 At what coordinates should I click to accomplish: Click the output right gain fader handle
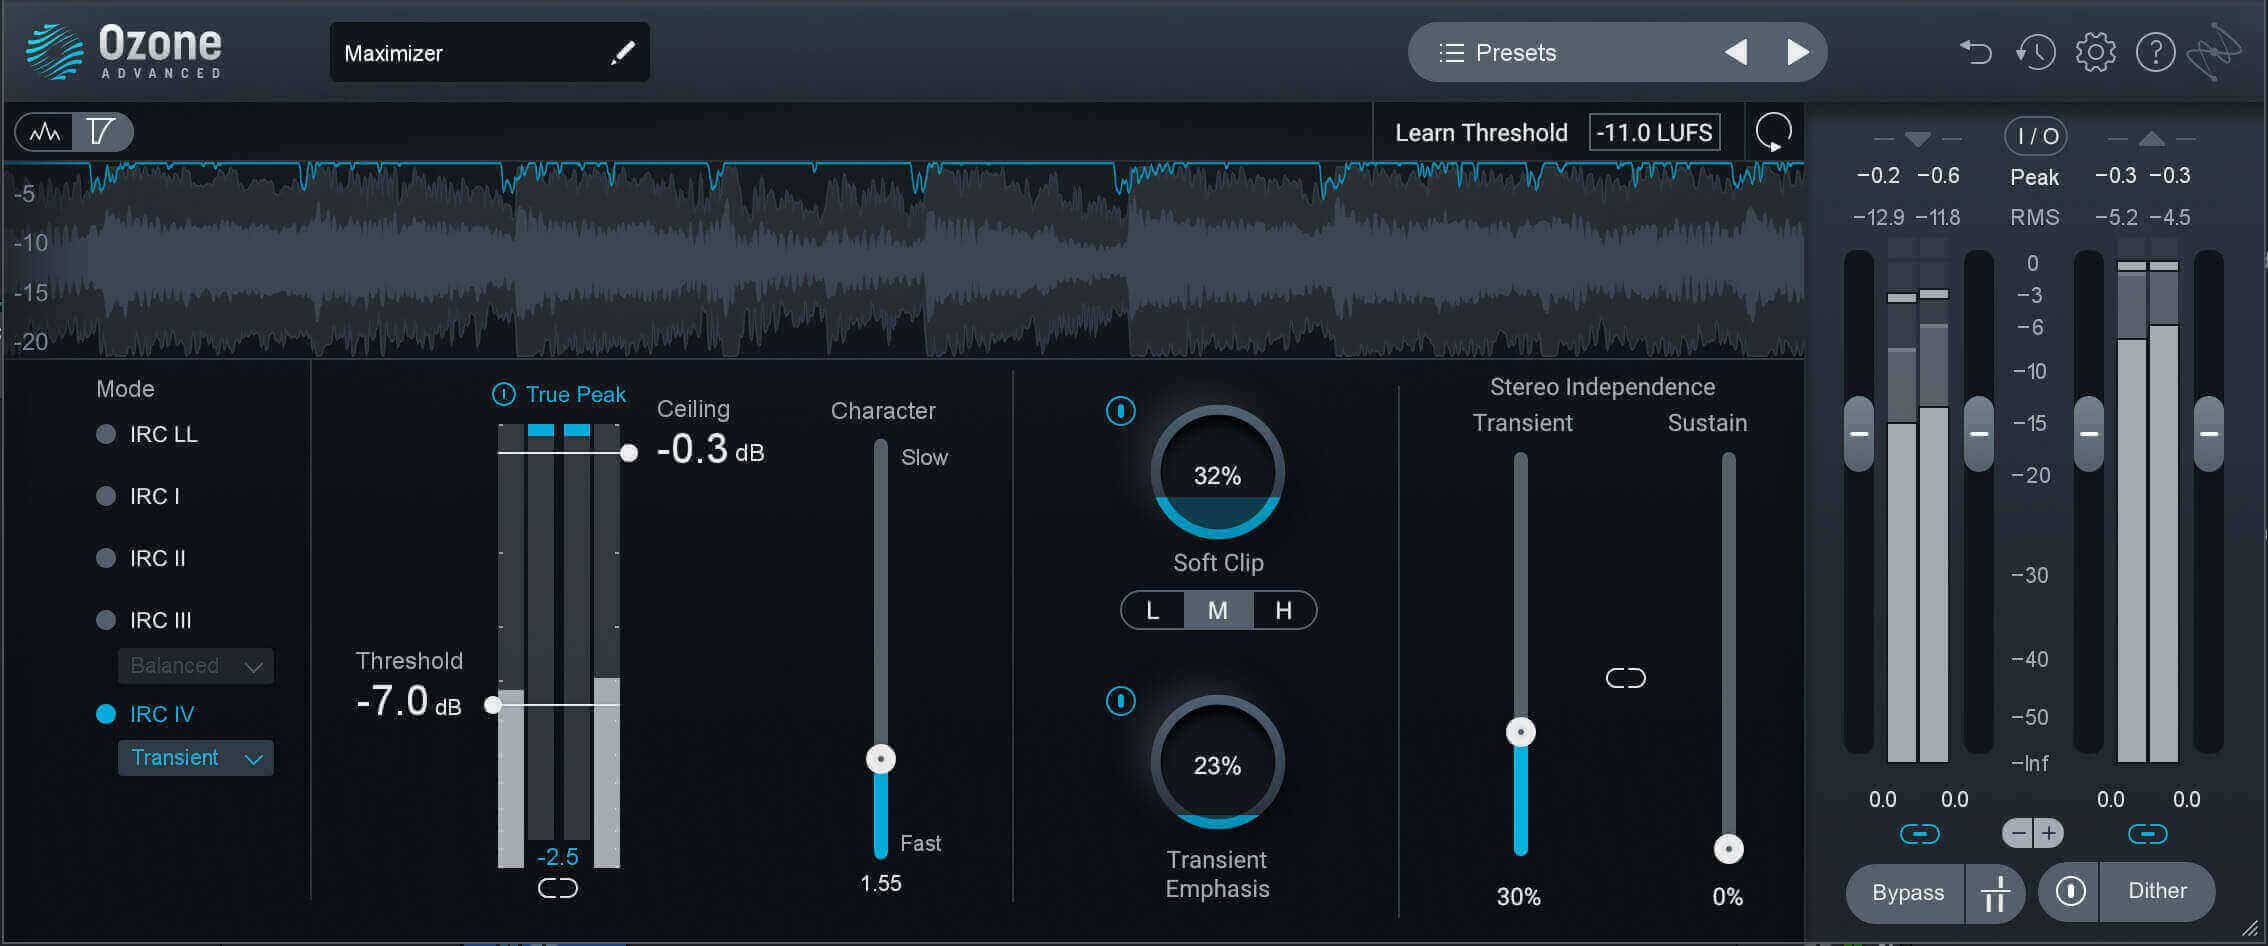coord(2209,434)
